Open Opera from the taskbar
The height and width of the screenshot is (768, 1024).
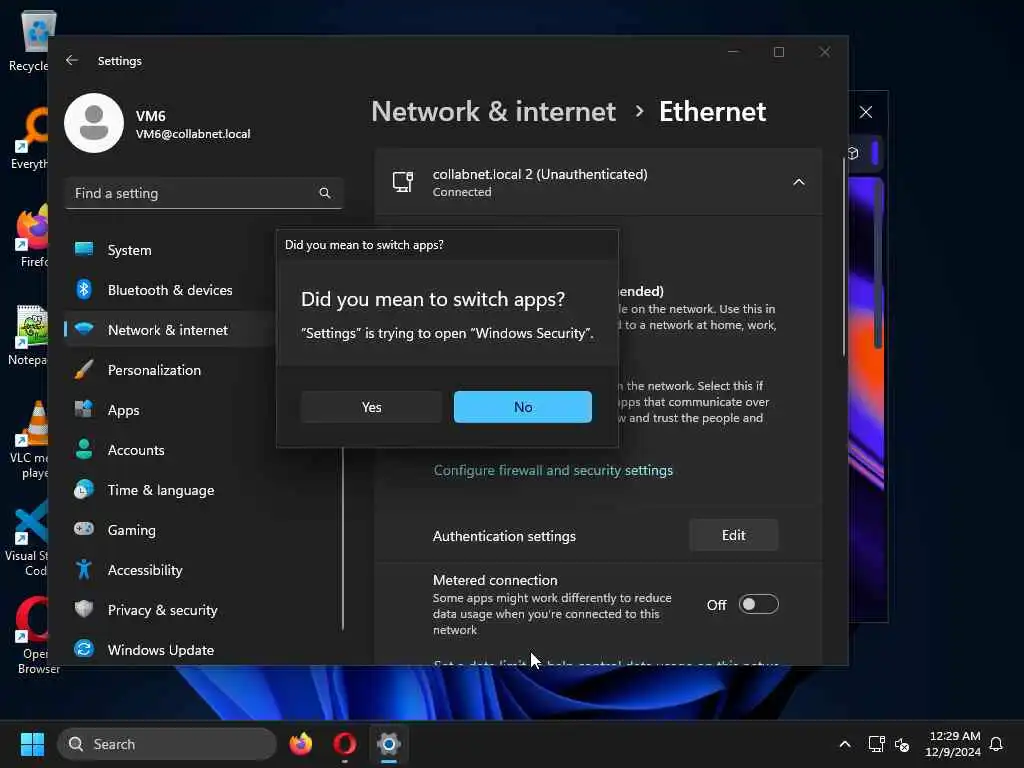coord(345,744)
